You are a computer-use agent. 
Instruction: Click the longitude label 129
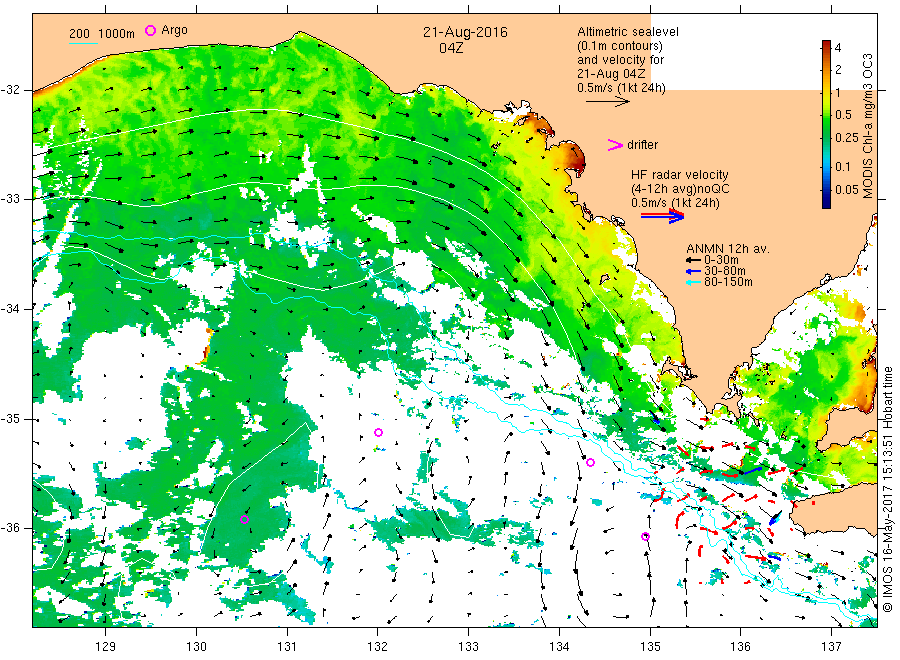click(x=106, y=646)
